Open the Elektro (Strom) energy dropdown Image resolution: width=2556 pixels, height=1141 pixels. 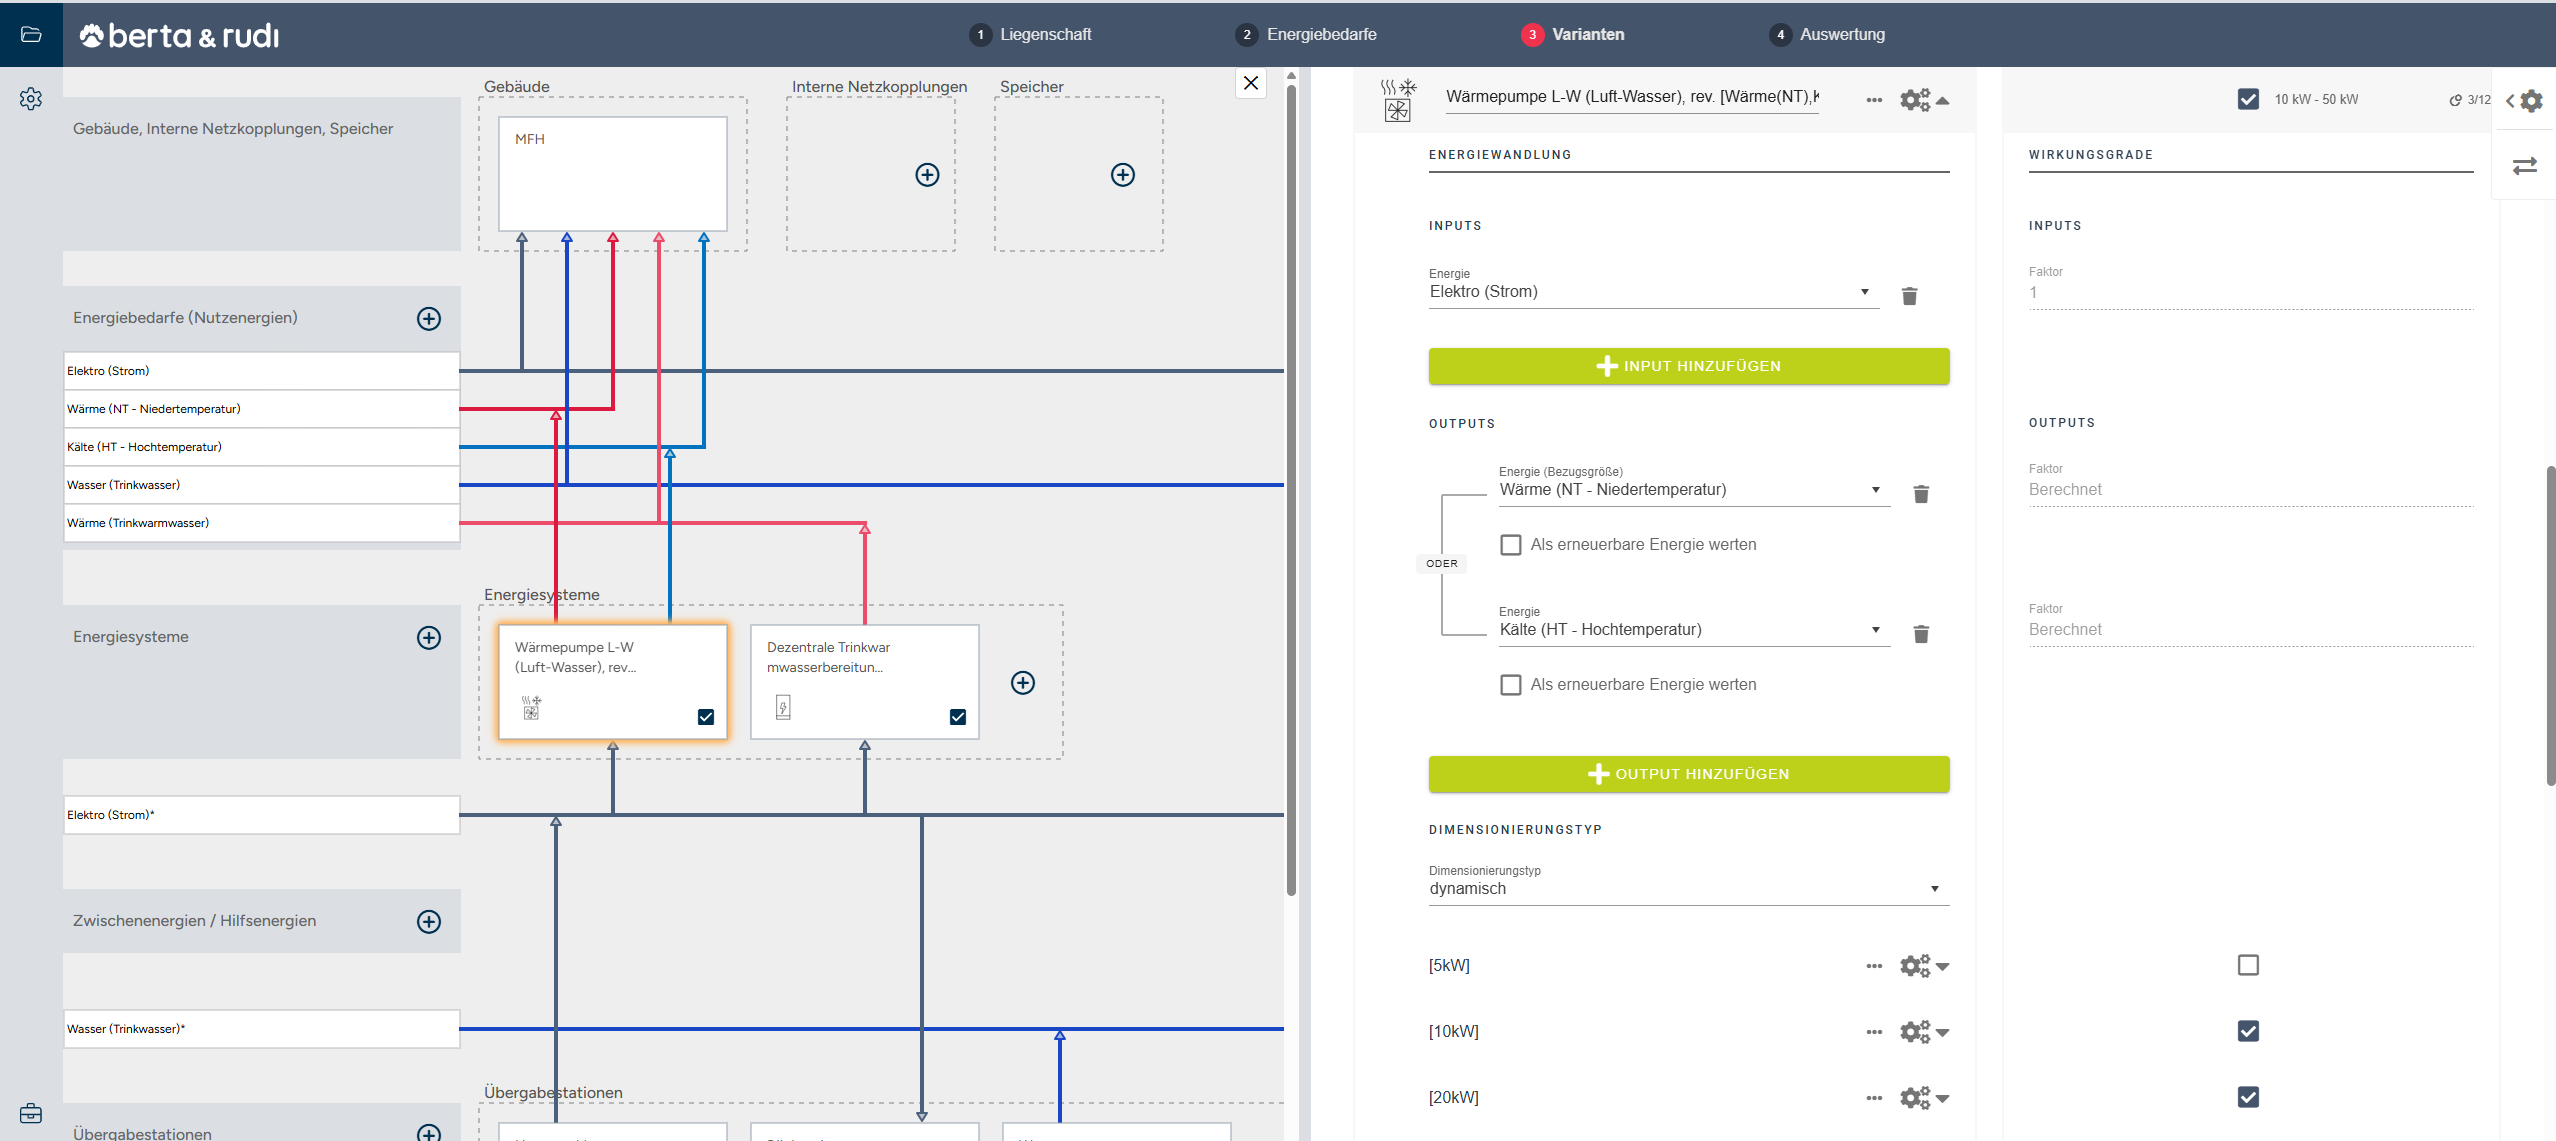(x=1650, y=292)
